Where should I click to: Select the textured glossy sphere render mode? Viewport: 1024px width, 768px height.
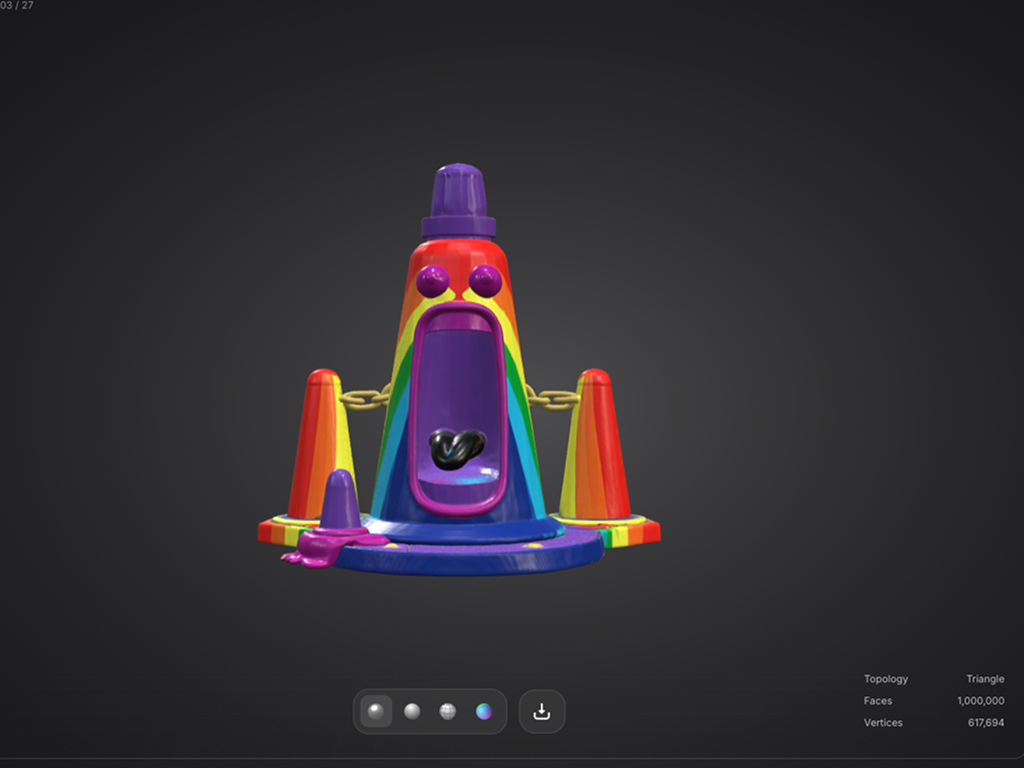[x=376, y=712]
